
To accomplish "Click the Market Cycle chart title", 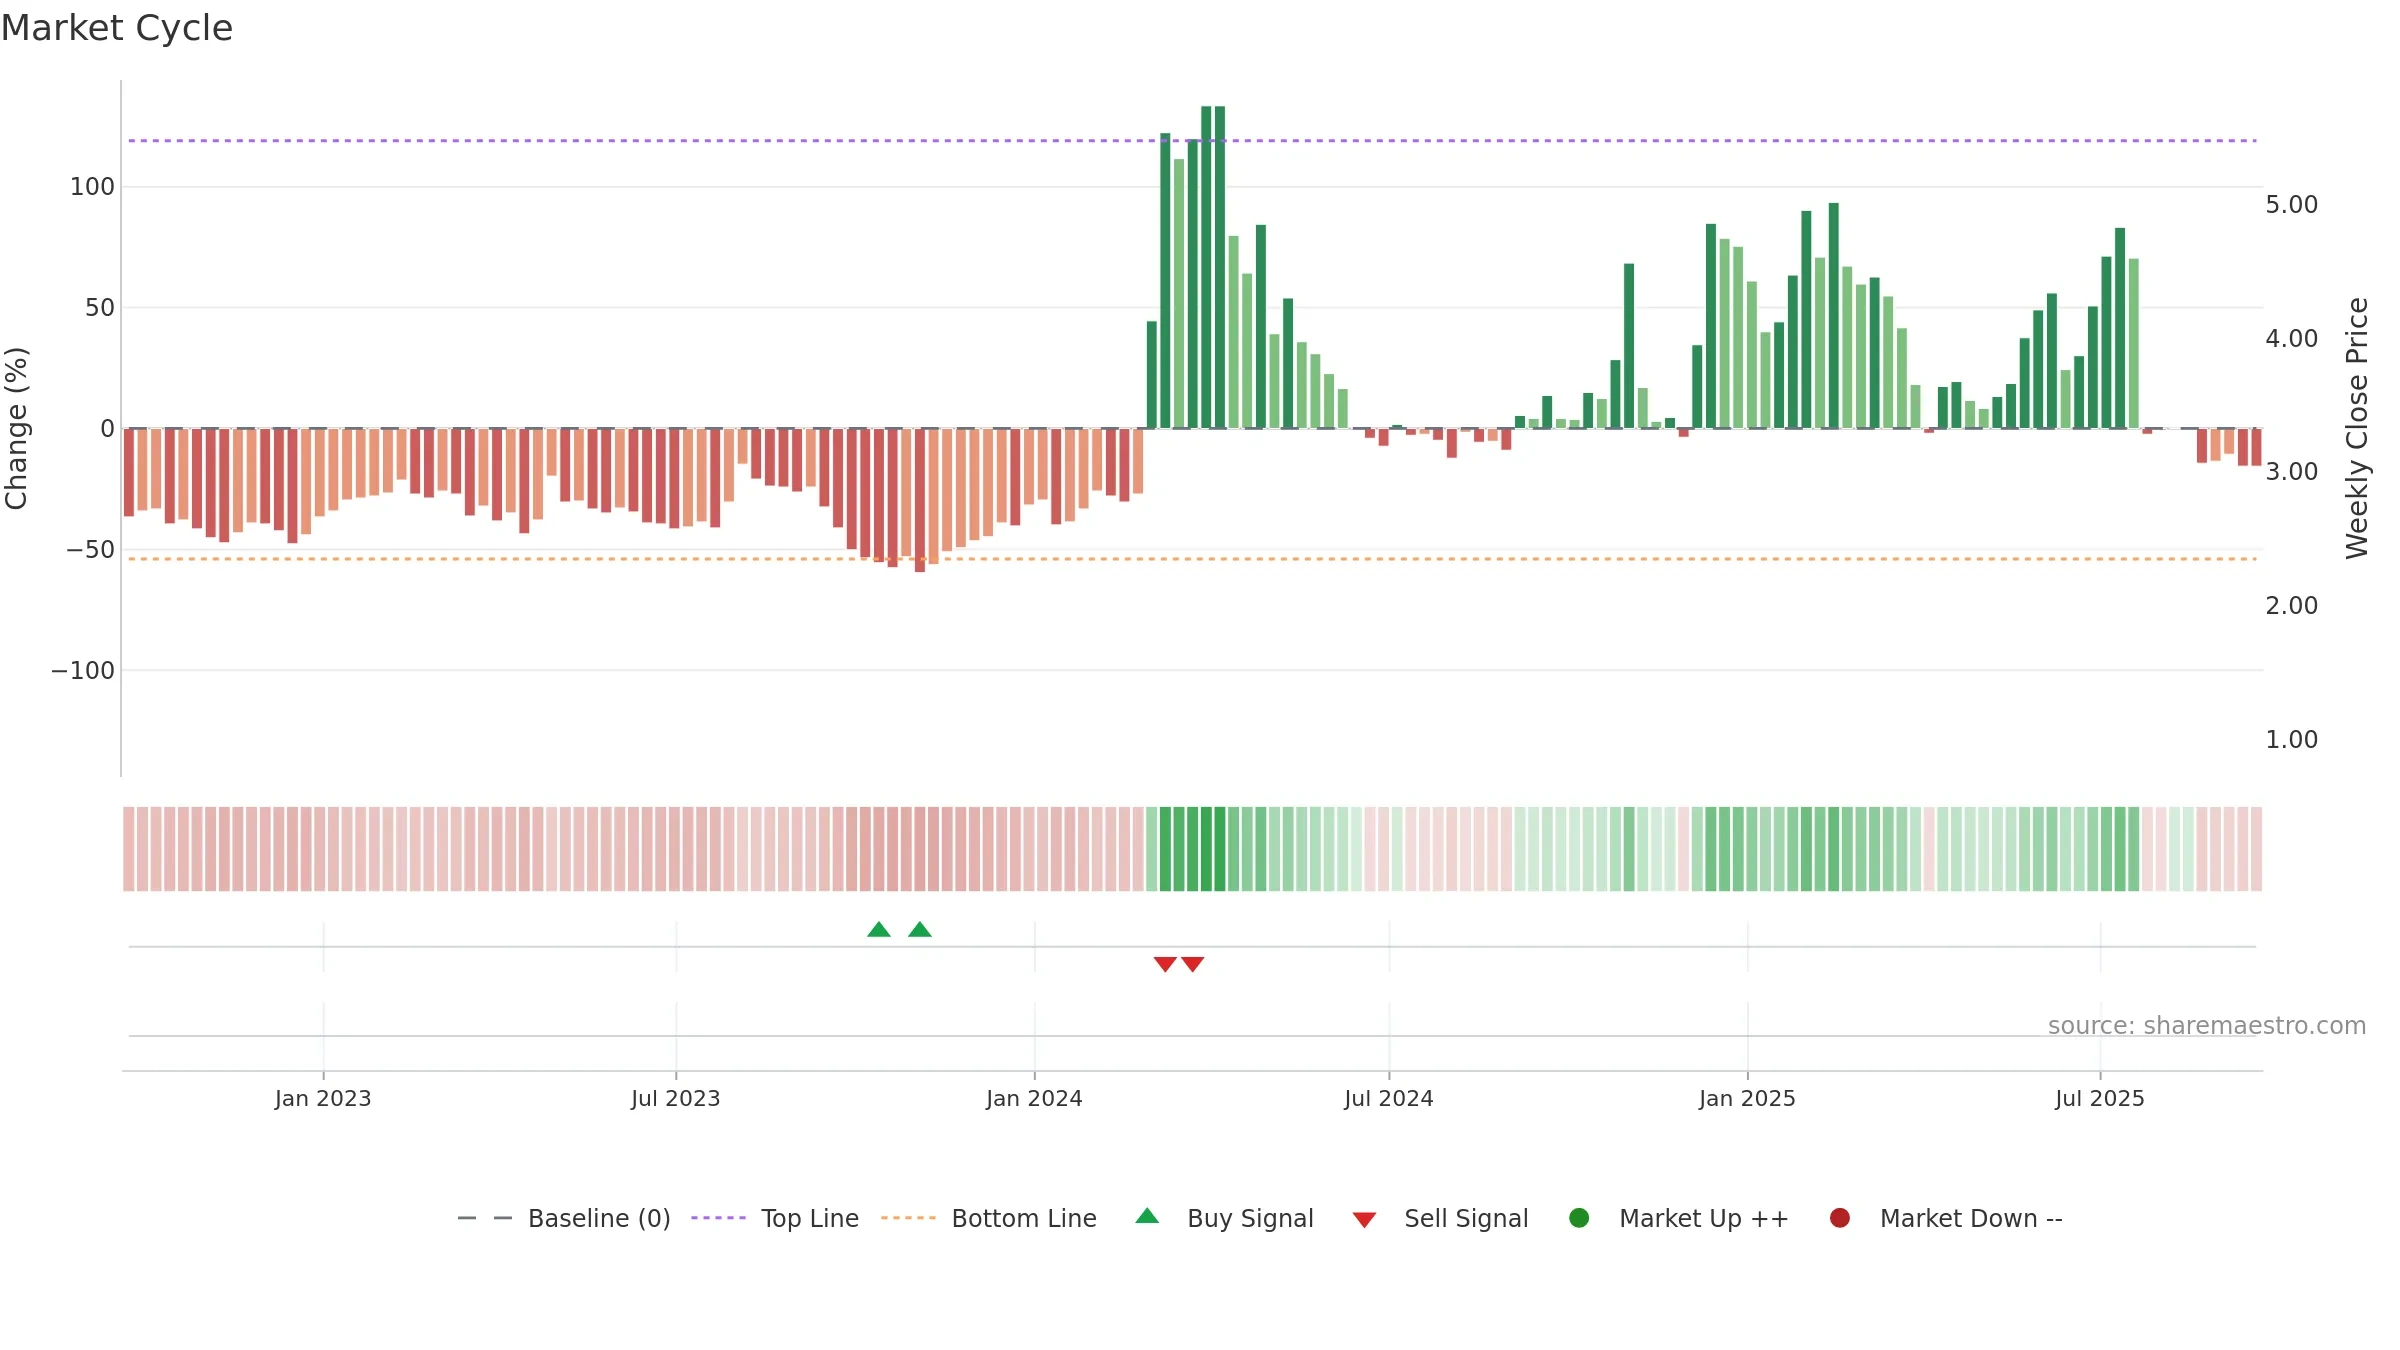I will (x=117, y=28).
